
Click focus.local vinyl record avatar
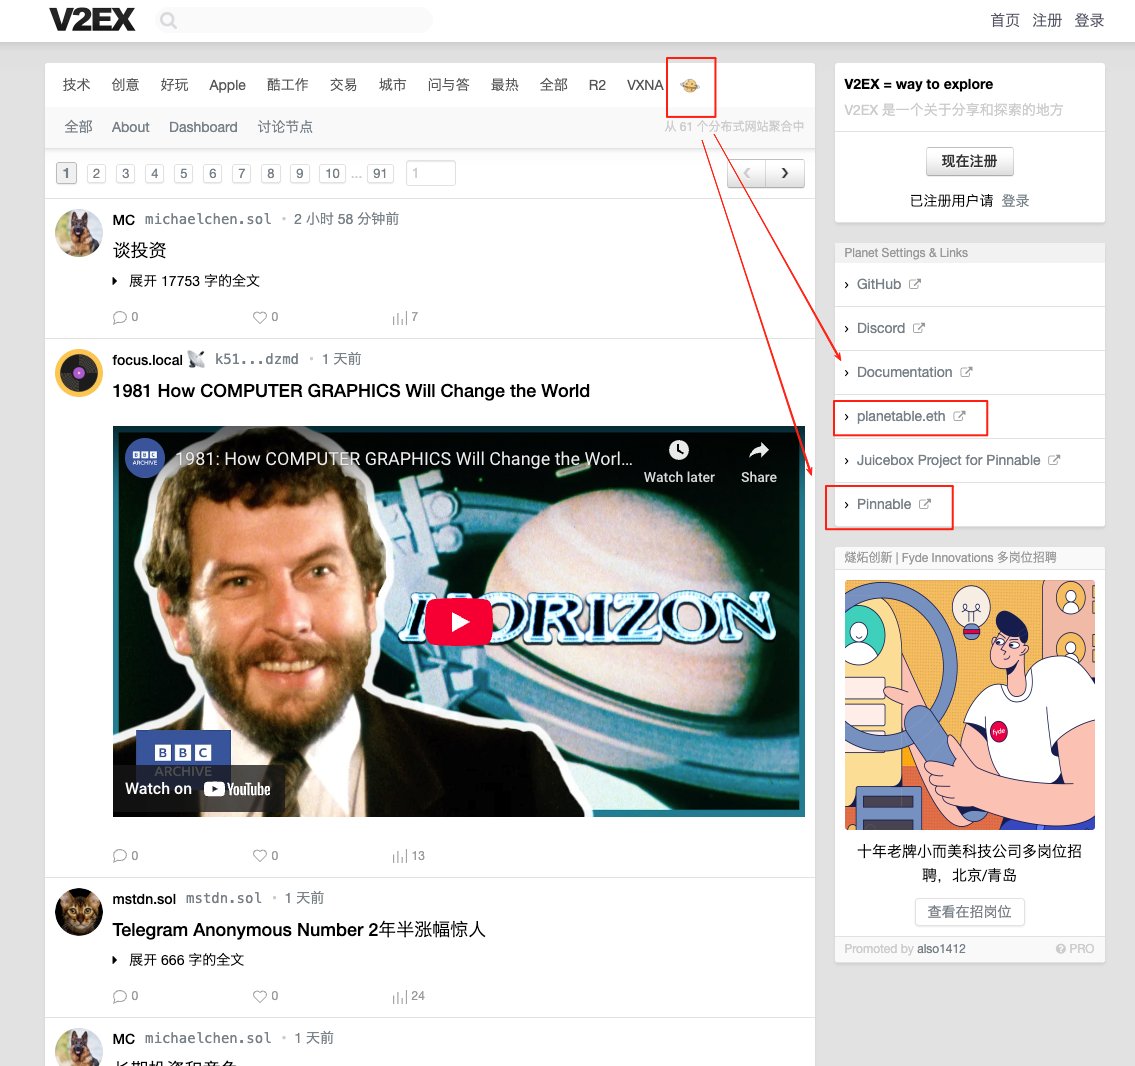[79, 373]
